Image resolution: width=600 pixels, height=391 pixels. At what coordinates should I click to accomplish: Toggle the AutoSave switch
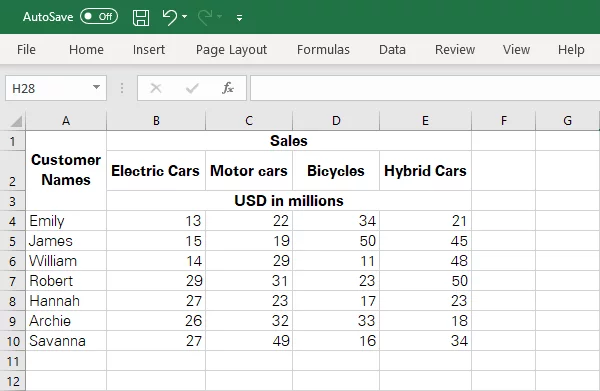click(99, 16)
